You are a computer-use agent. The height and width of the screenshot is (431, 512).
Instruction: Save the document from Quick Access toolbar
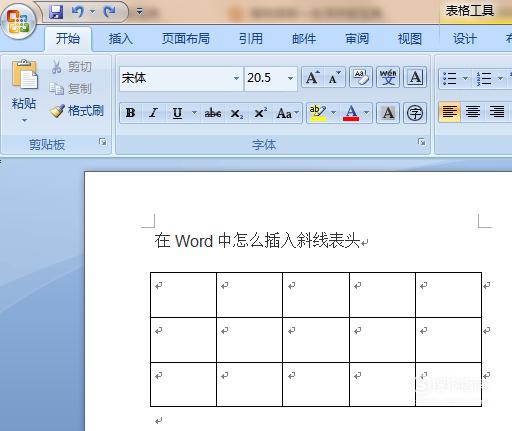[56, 12]
